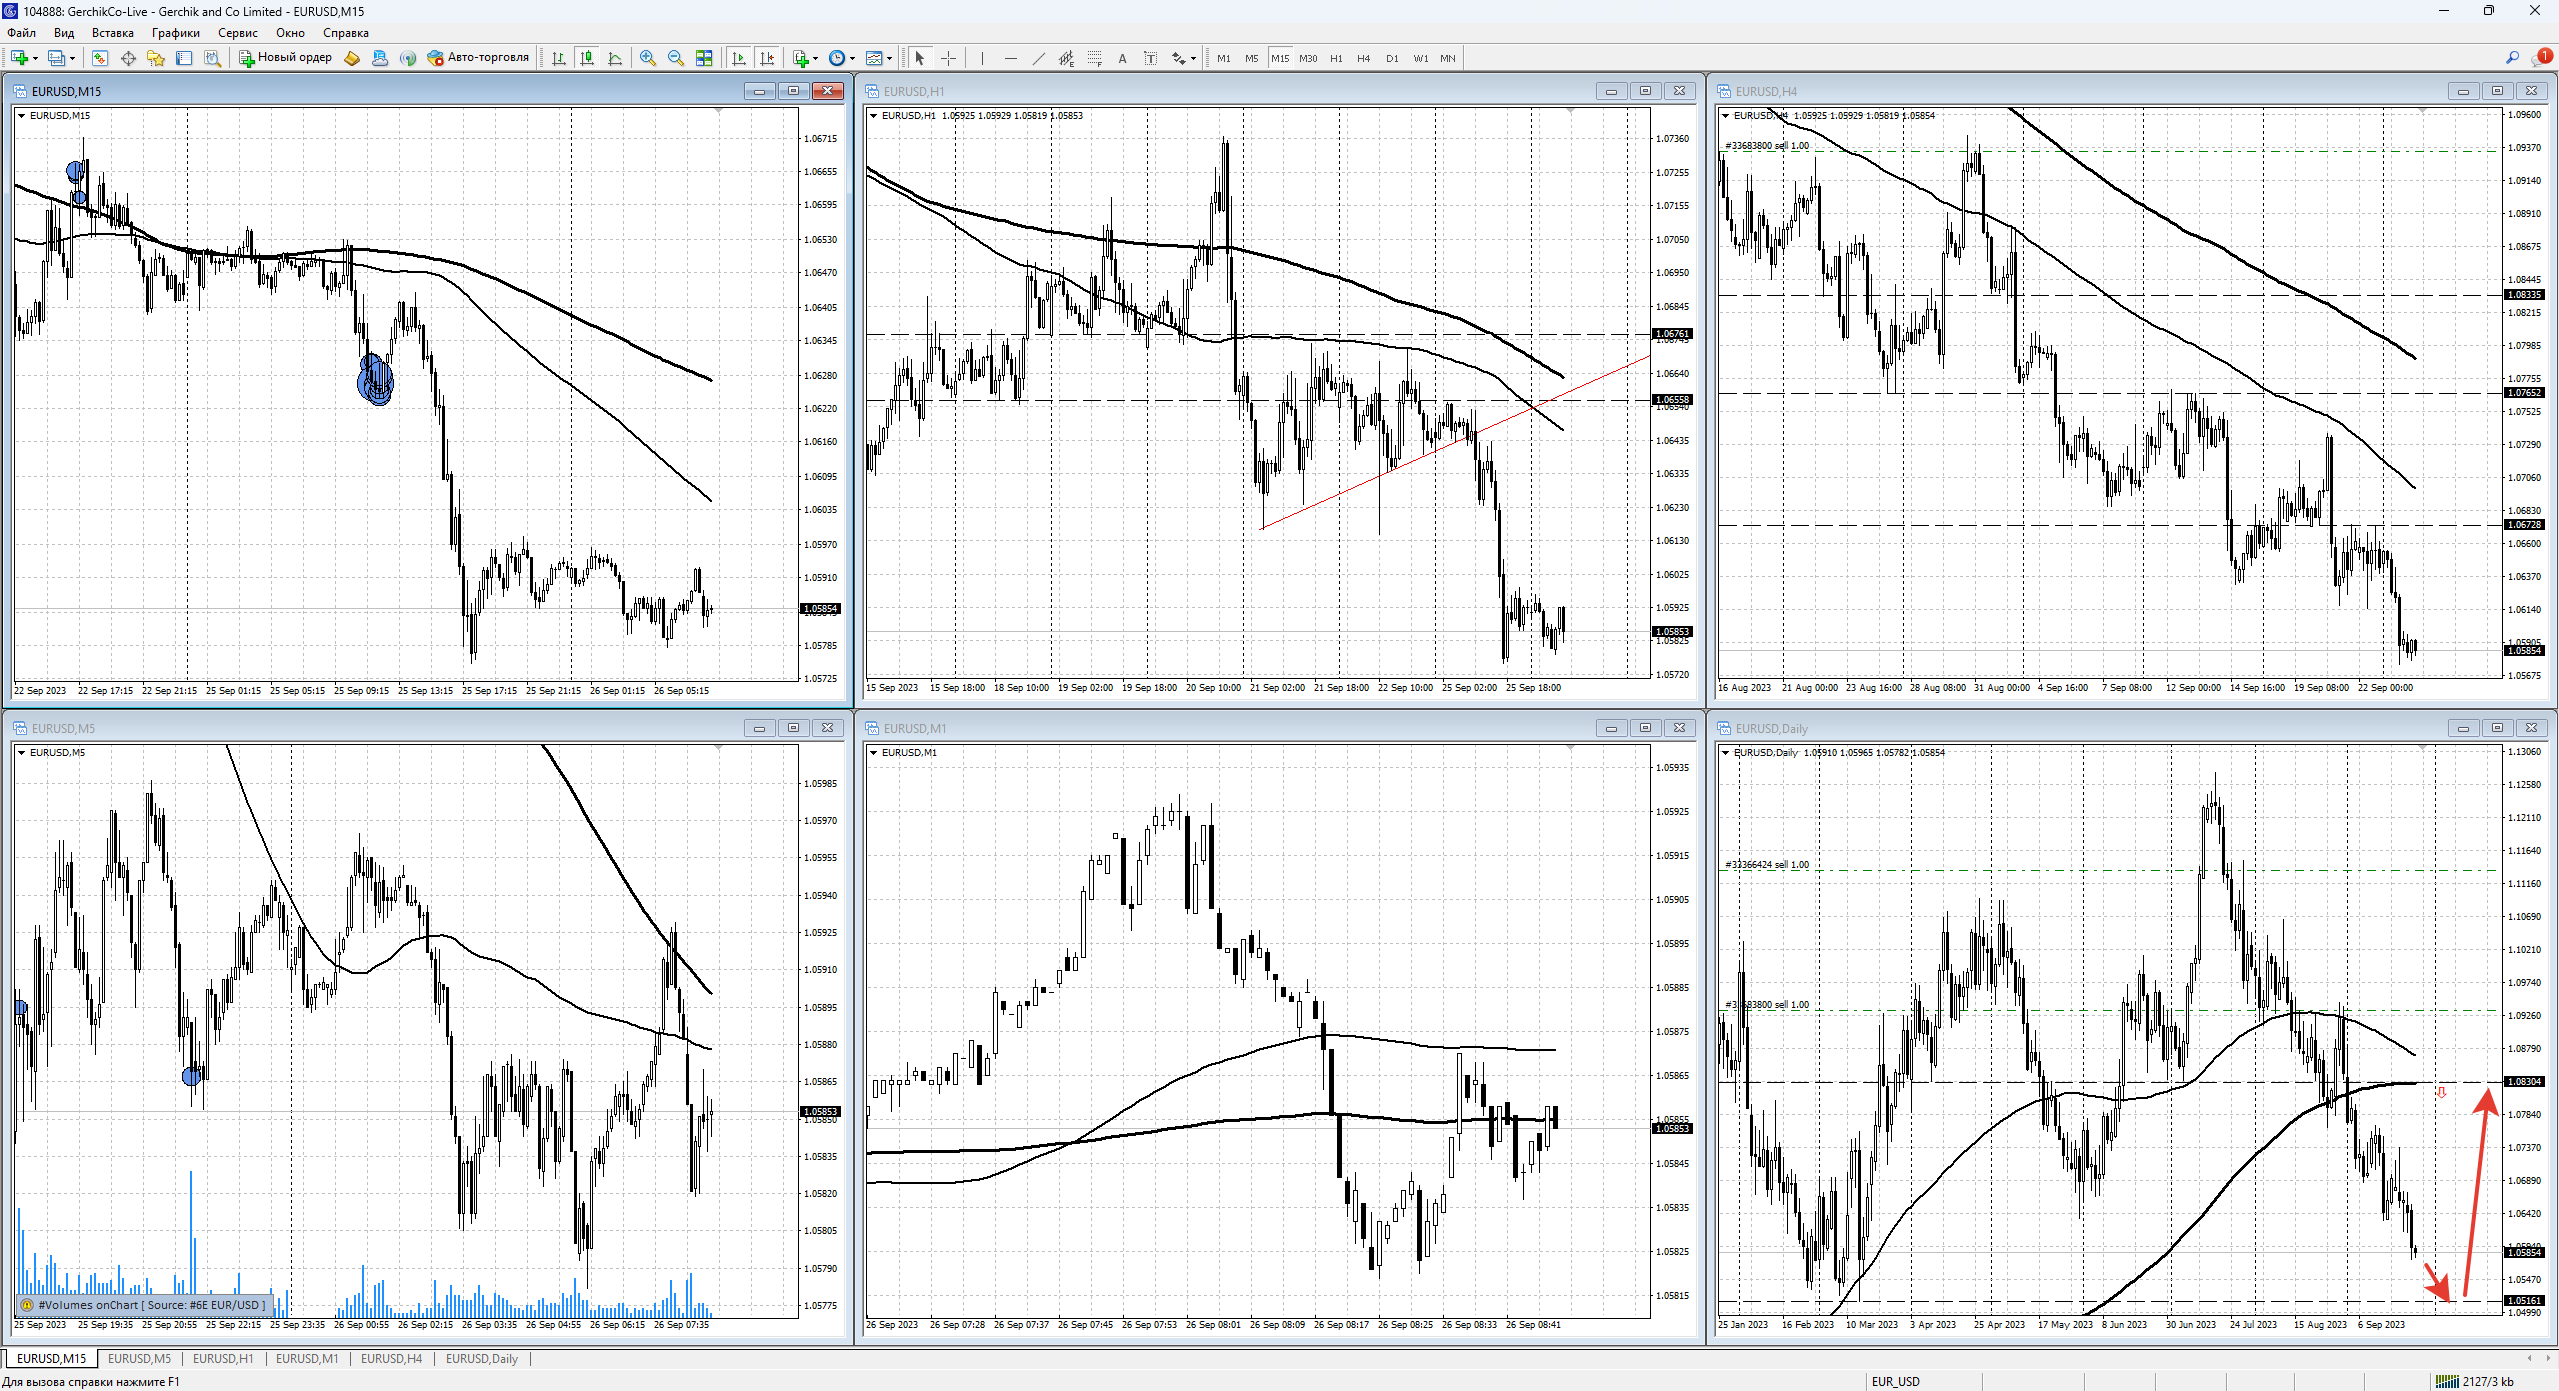Click the notification bell icon

pyautogui.click(x=2542, y=57)
